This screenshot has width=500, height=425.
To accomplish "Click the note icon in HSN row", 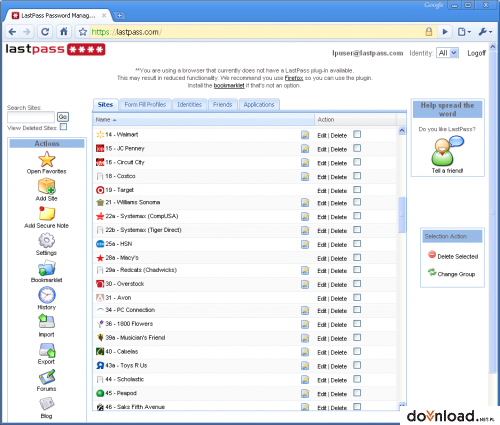I will tap(305, 244).
